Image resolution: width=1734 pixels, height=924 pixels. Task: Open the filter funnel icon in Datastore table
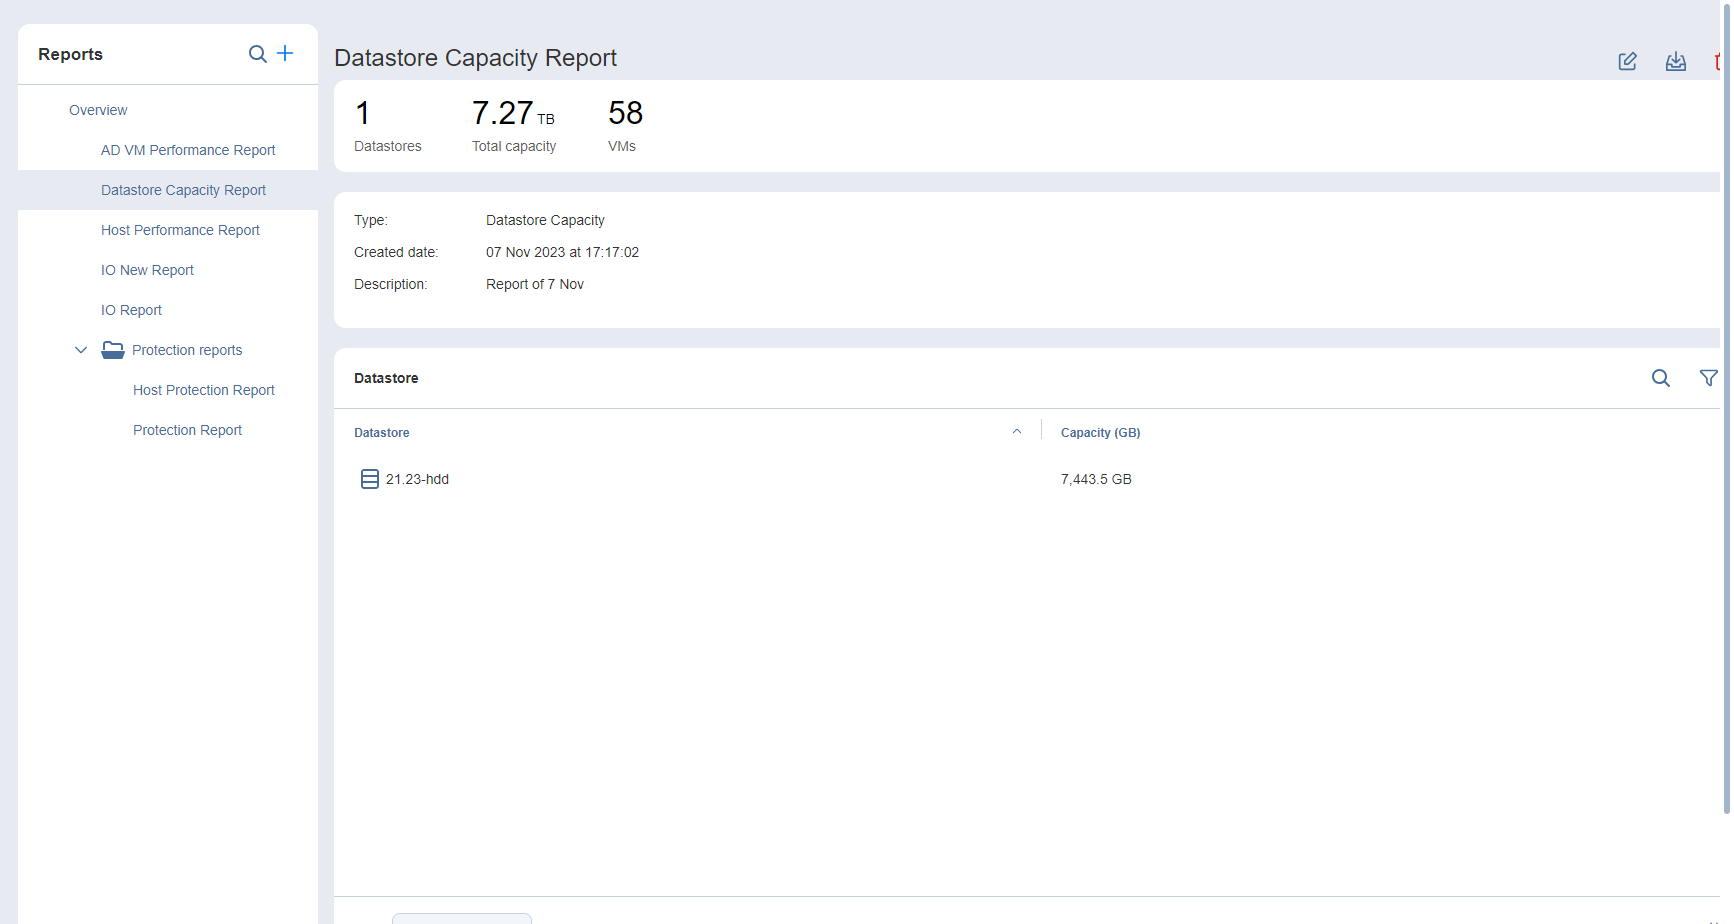[1708, 378]
